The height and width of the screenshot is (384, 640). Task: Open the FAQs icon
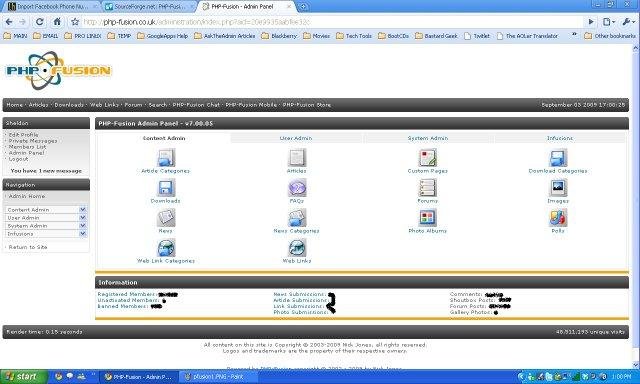pos(297,188)
